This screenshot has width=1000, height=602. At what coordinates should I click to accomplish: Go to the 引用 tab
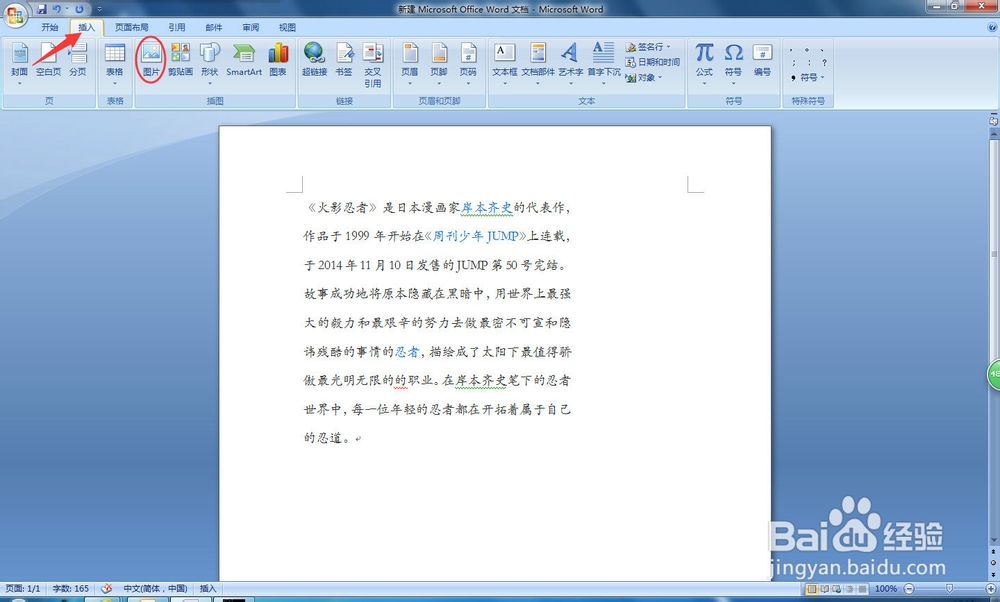tap(177, 27)
